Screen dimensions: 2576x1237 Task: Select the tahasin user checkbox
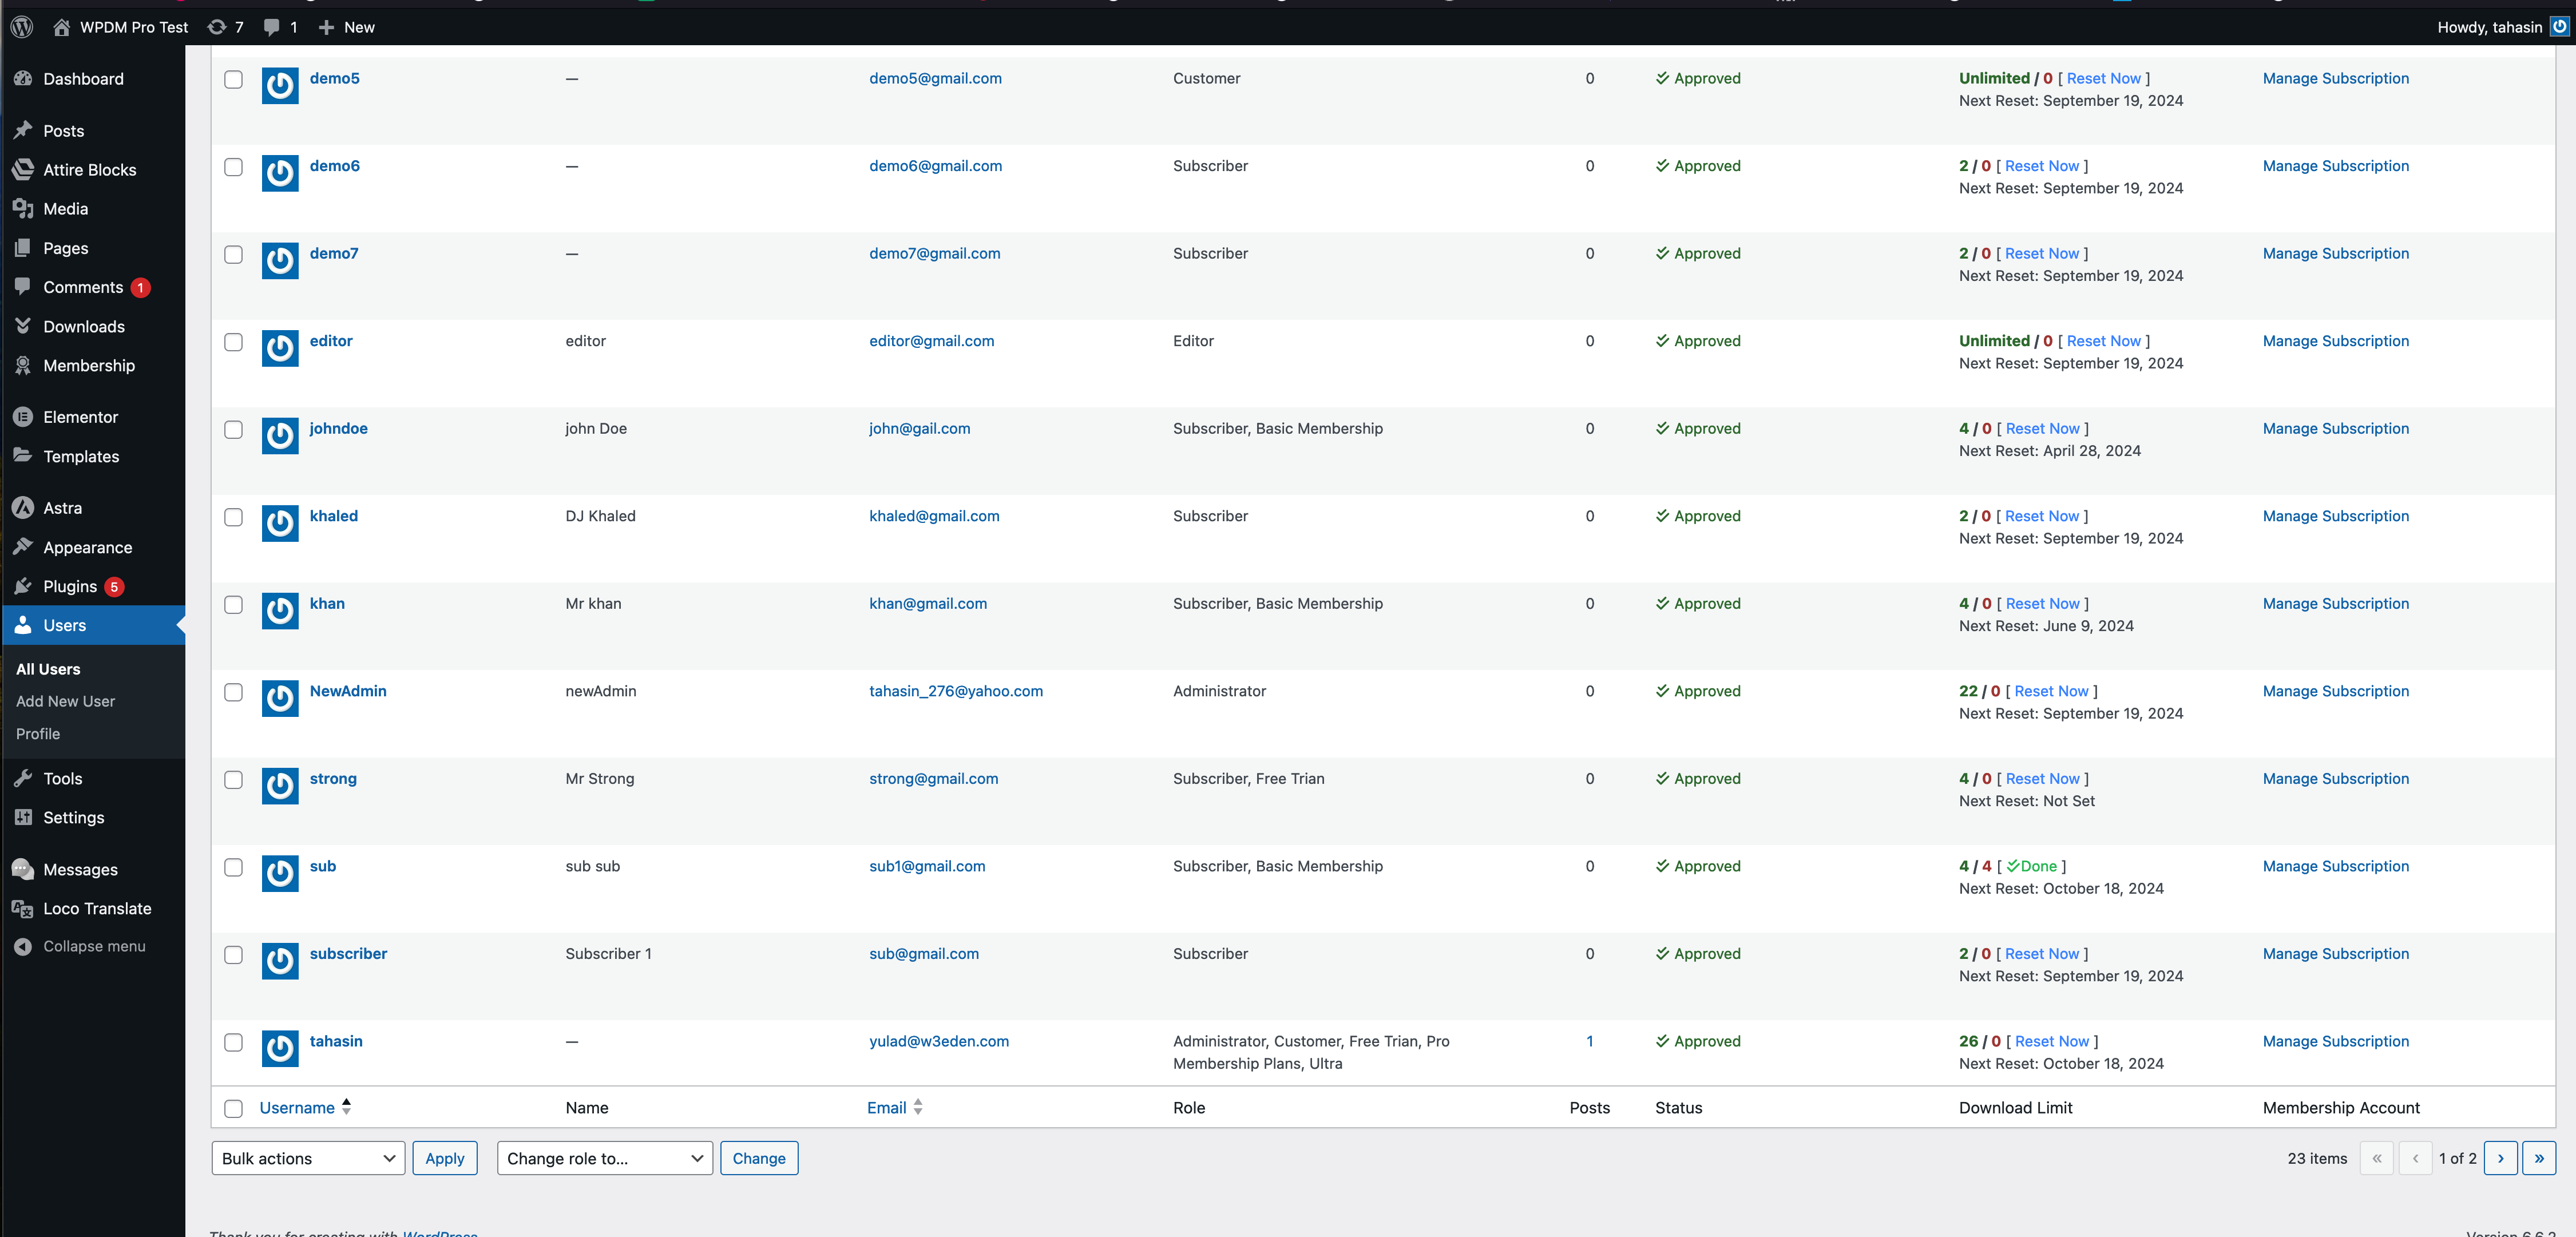(233, 1042)
